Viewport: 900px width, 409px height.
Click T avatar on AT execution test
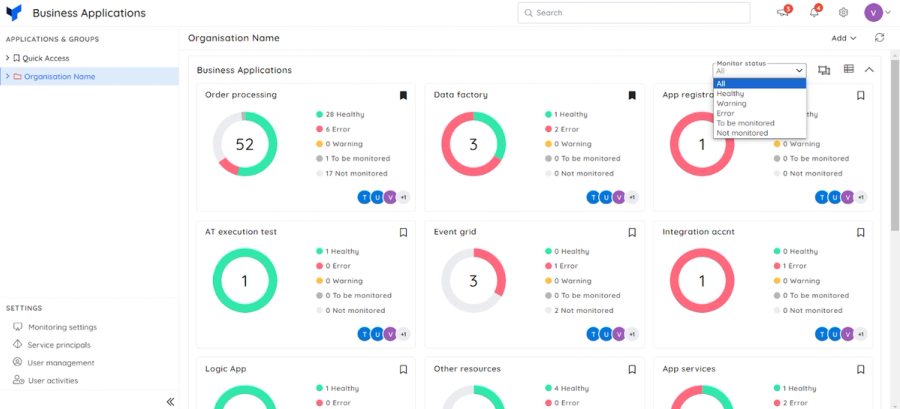[x=364, y=334]
